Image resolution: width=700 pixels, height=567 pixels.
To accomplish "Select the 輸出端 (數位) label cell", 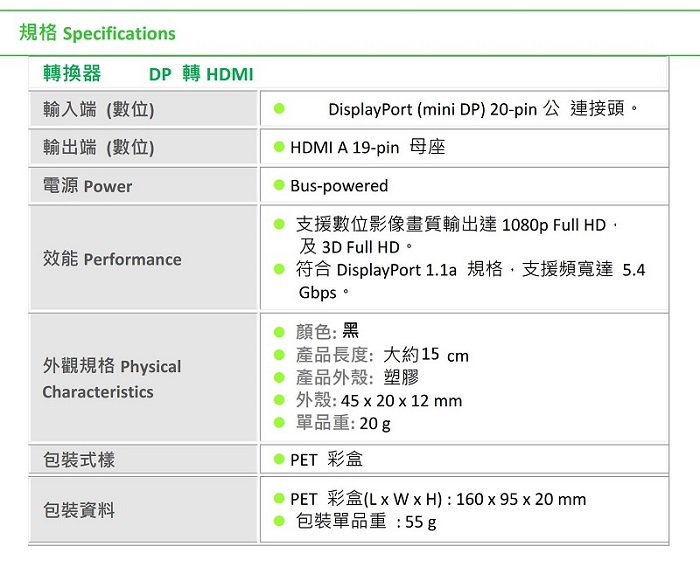I will 143,147.
